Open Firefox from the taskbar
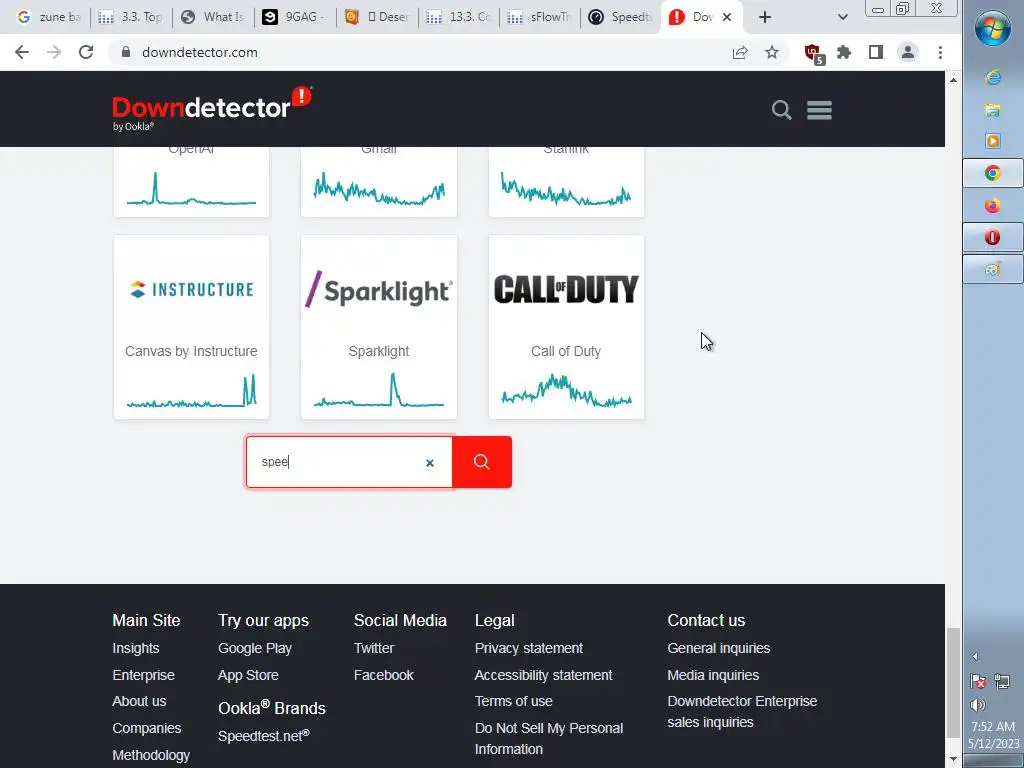Screen dimensions: 1024x768 pos(993,206)
